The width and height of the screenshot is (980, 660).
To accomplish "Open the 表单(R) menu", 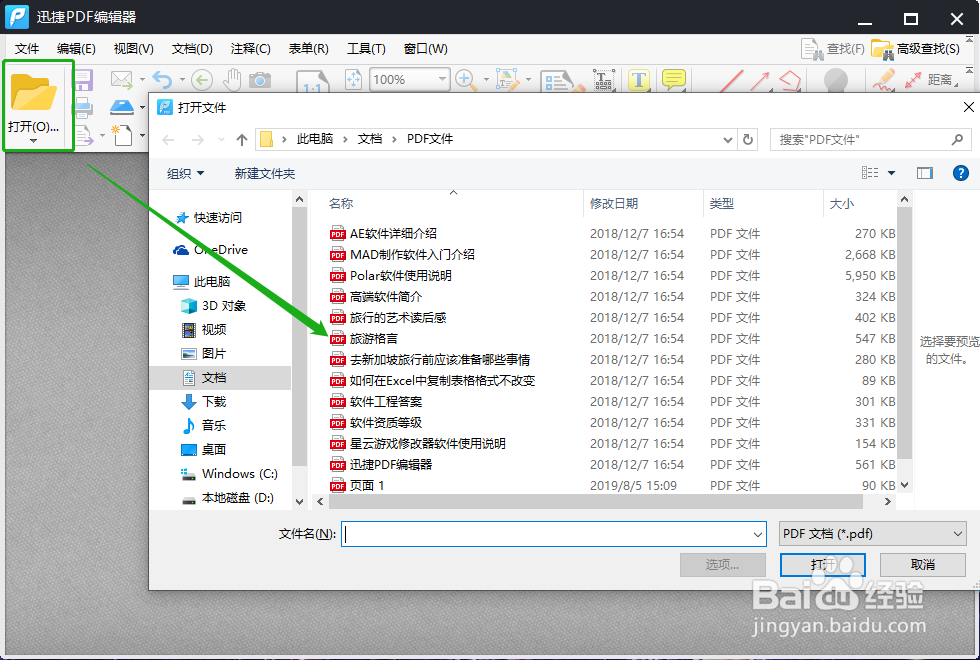I will click(x=309, y=49).
